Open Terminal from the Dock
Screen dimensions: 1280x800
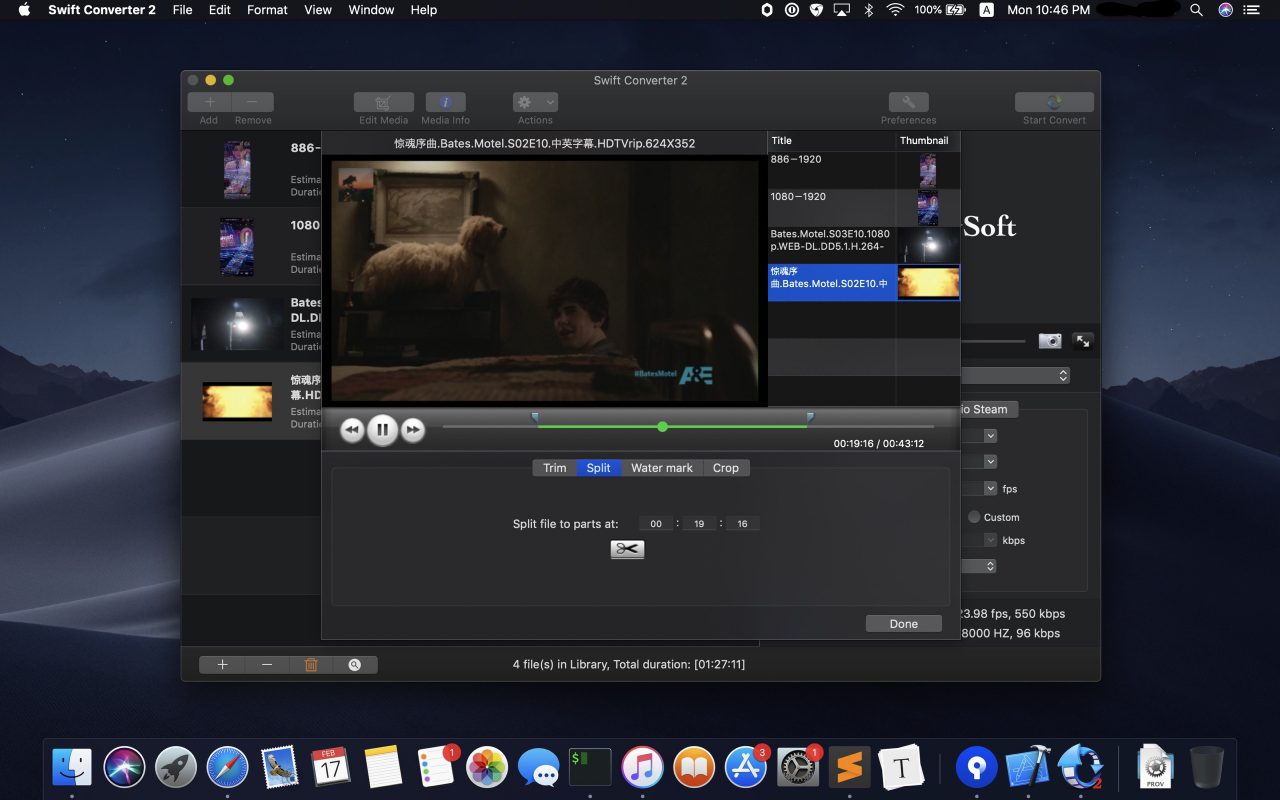(x=590, y=767)
